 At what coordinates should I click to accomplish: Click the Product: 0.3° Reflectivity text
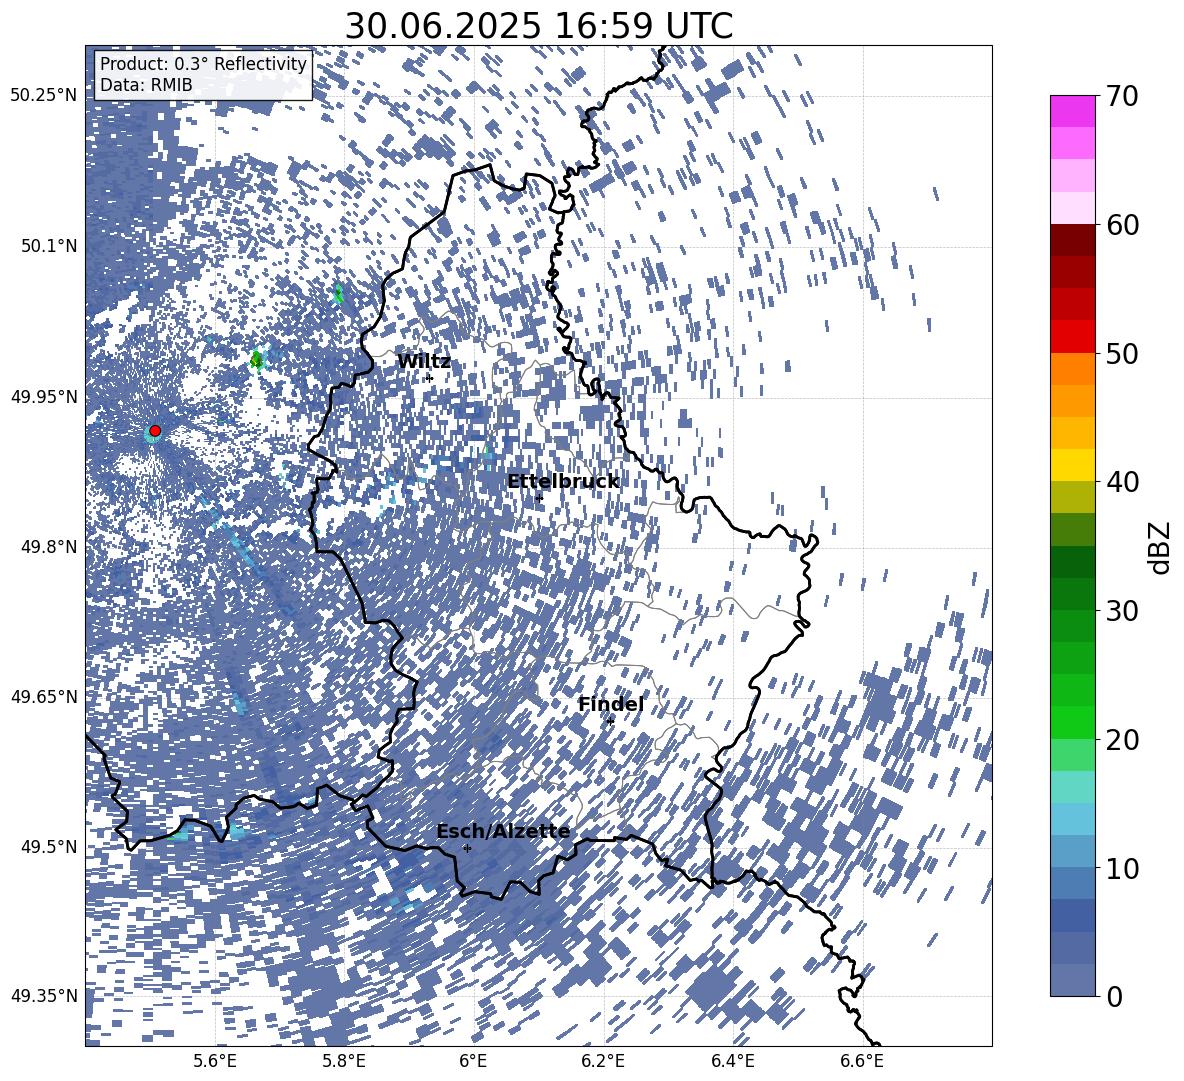[203, 64]
